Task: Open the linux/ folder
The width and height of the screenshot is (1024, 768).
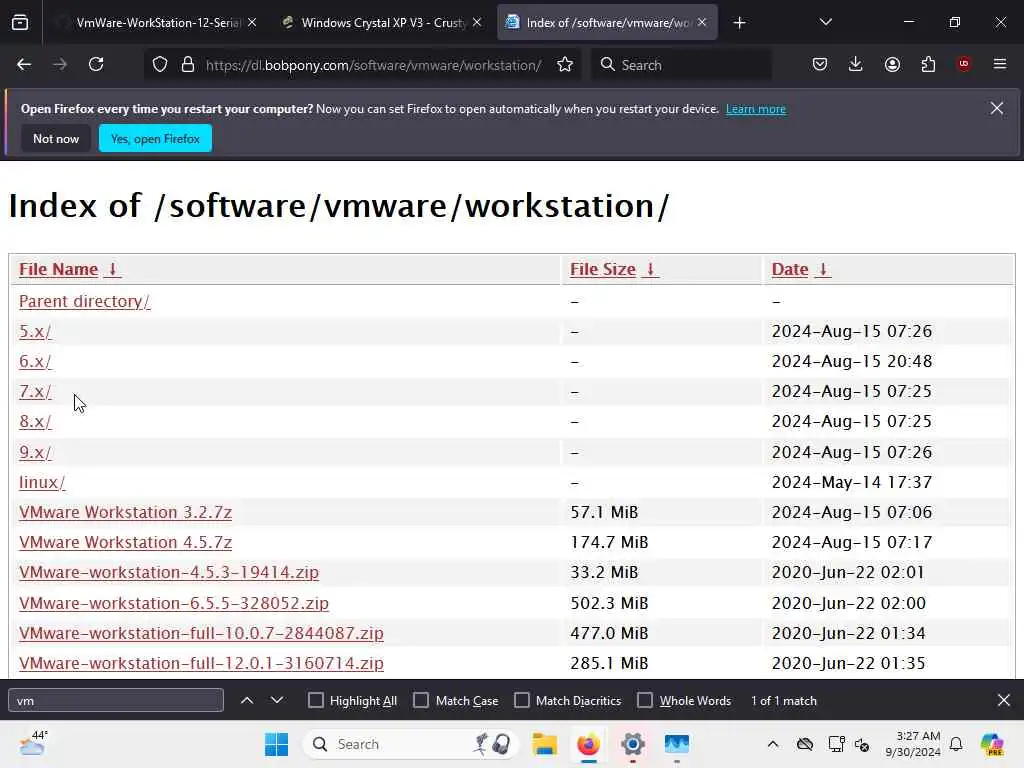Action: (42, 482)
